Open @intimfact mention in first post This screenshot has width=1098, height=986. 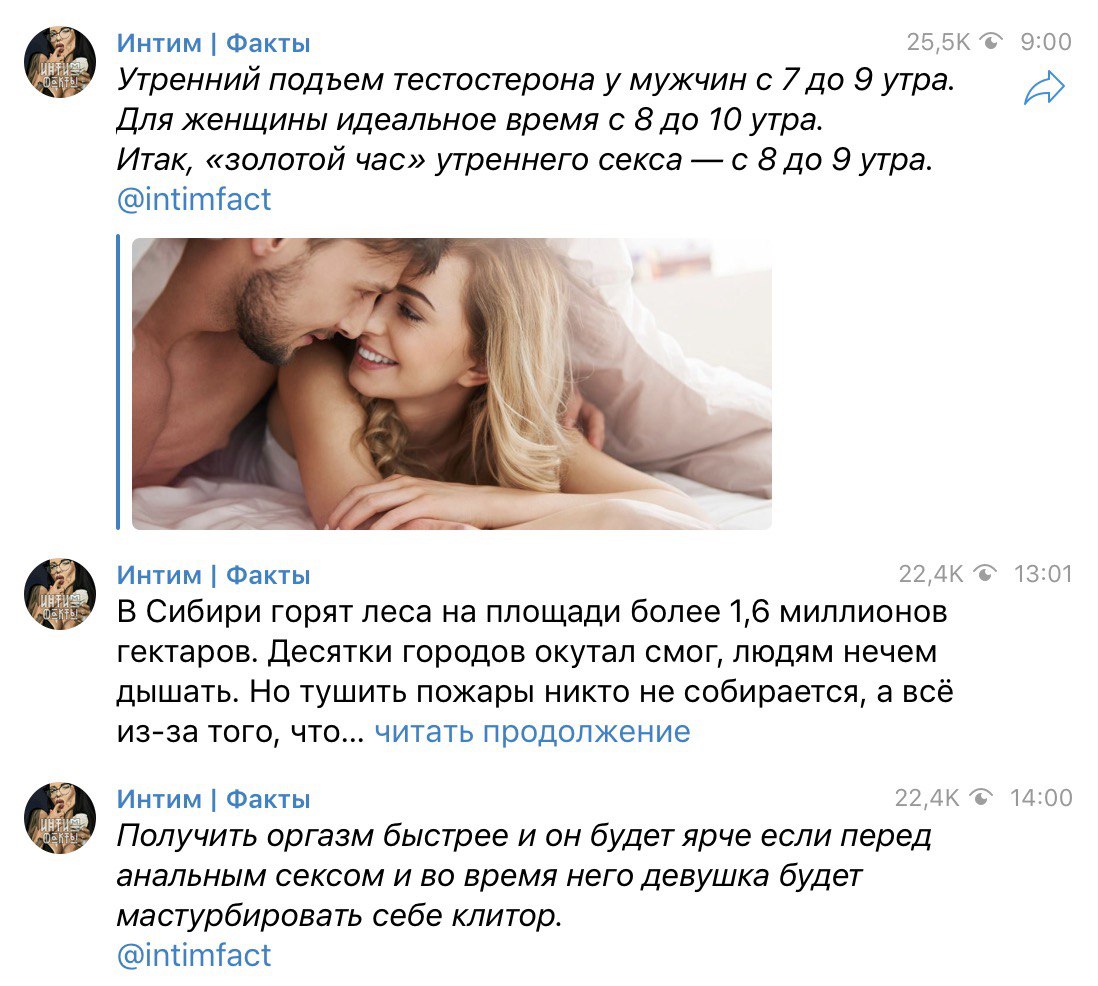click(x=194, y=200)
